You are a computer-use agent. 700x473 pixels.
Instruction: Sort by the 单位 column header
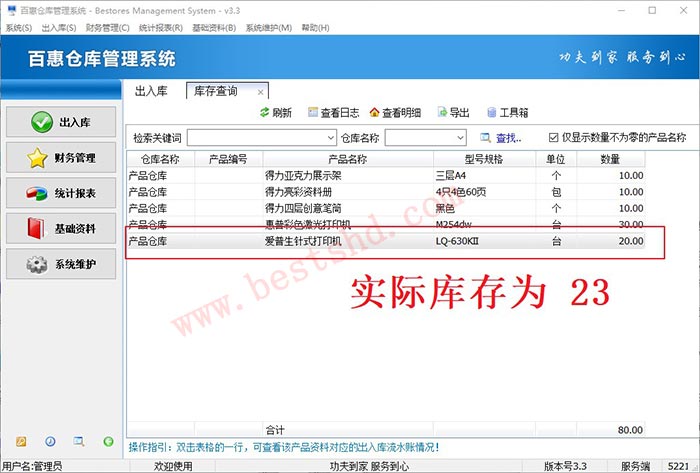coord(556,159)
